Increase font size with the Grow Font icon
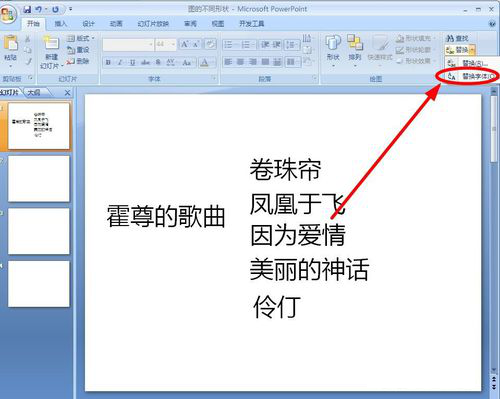Image resolution: width=500 pixels, height=399 pixels. [x=184, y=44]
